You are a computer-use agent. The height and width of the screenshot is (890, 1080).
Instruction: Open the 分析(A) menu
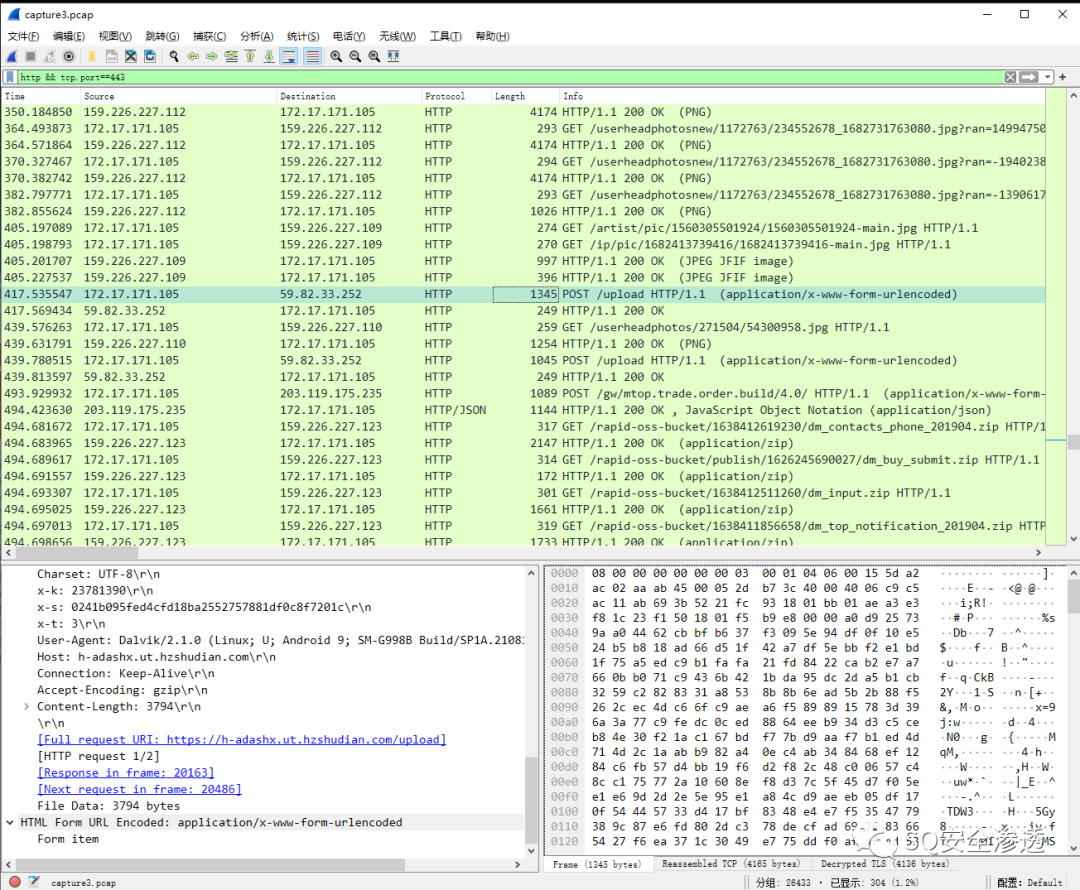point(257,36)
